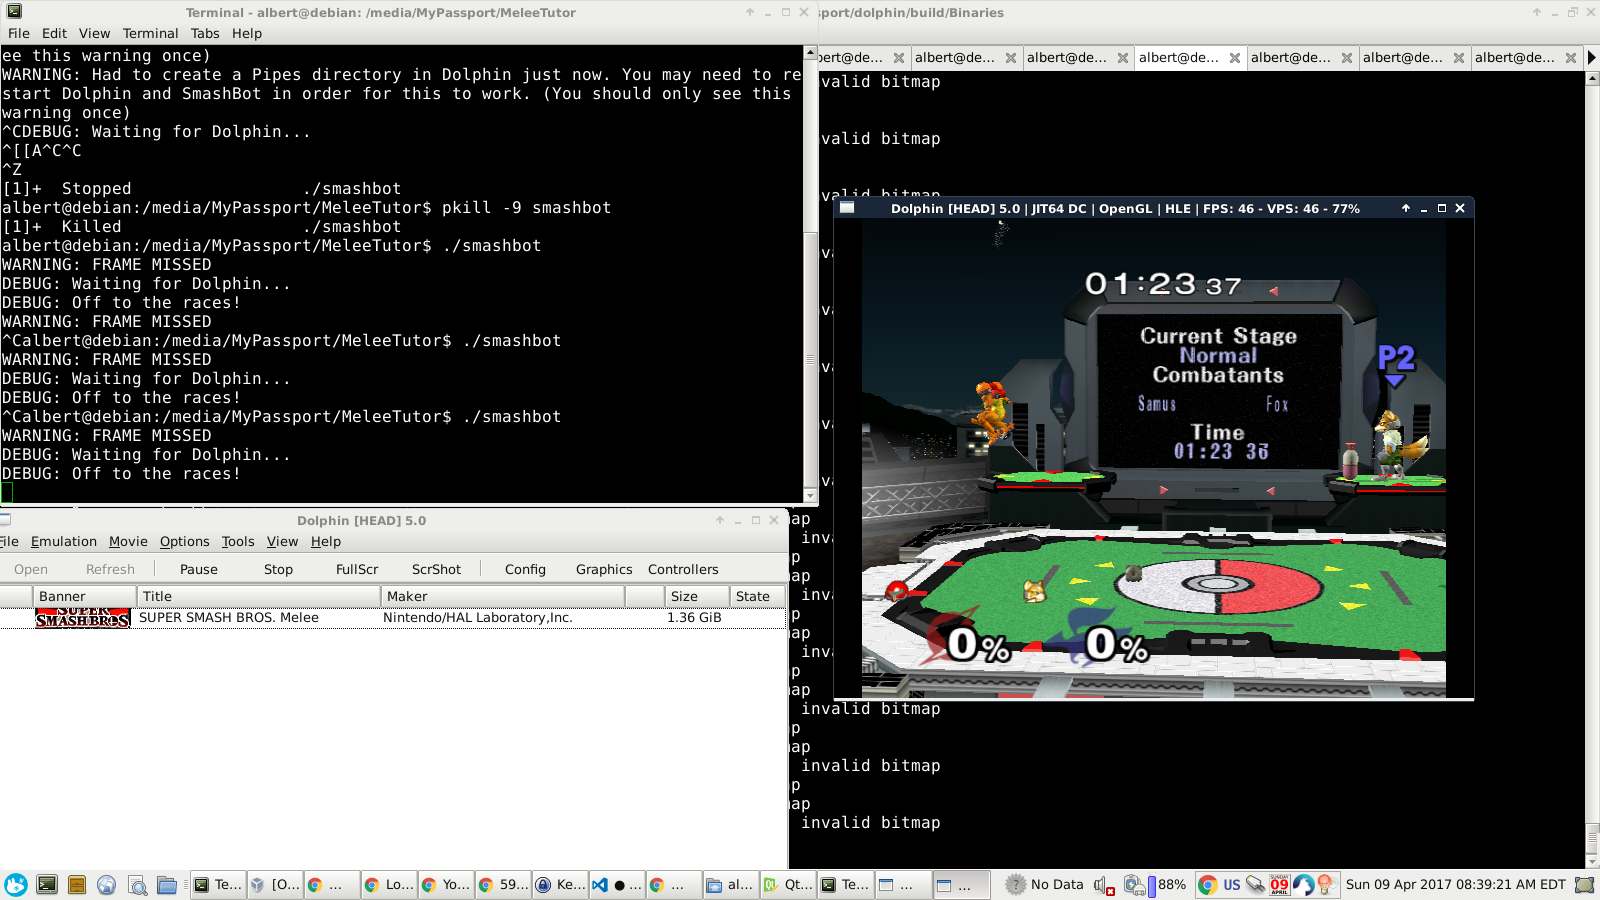Open Edit menu in left Terminal
The width and height of the screenshot is (1600, 900).
coord(54,33)
